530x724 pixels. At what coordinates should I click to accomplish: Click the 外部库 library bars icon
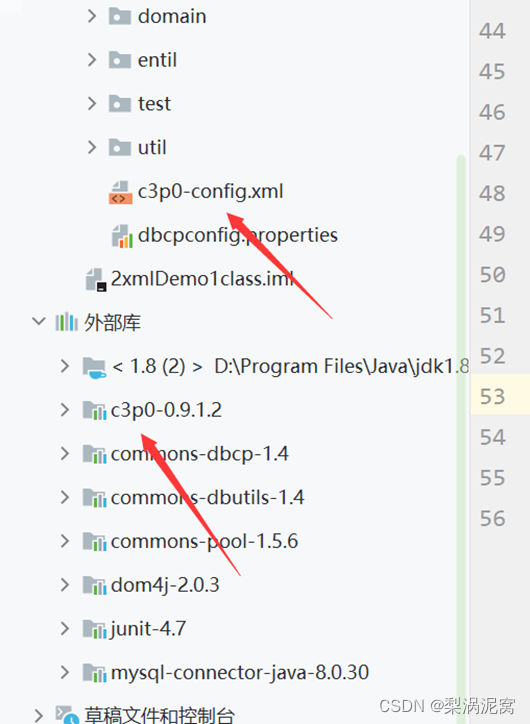click(x=66, y=322)
